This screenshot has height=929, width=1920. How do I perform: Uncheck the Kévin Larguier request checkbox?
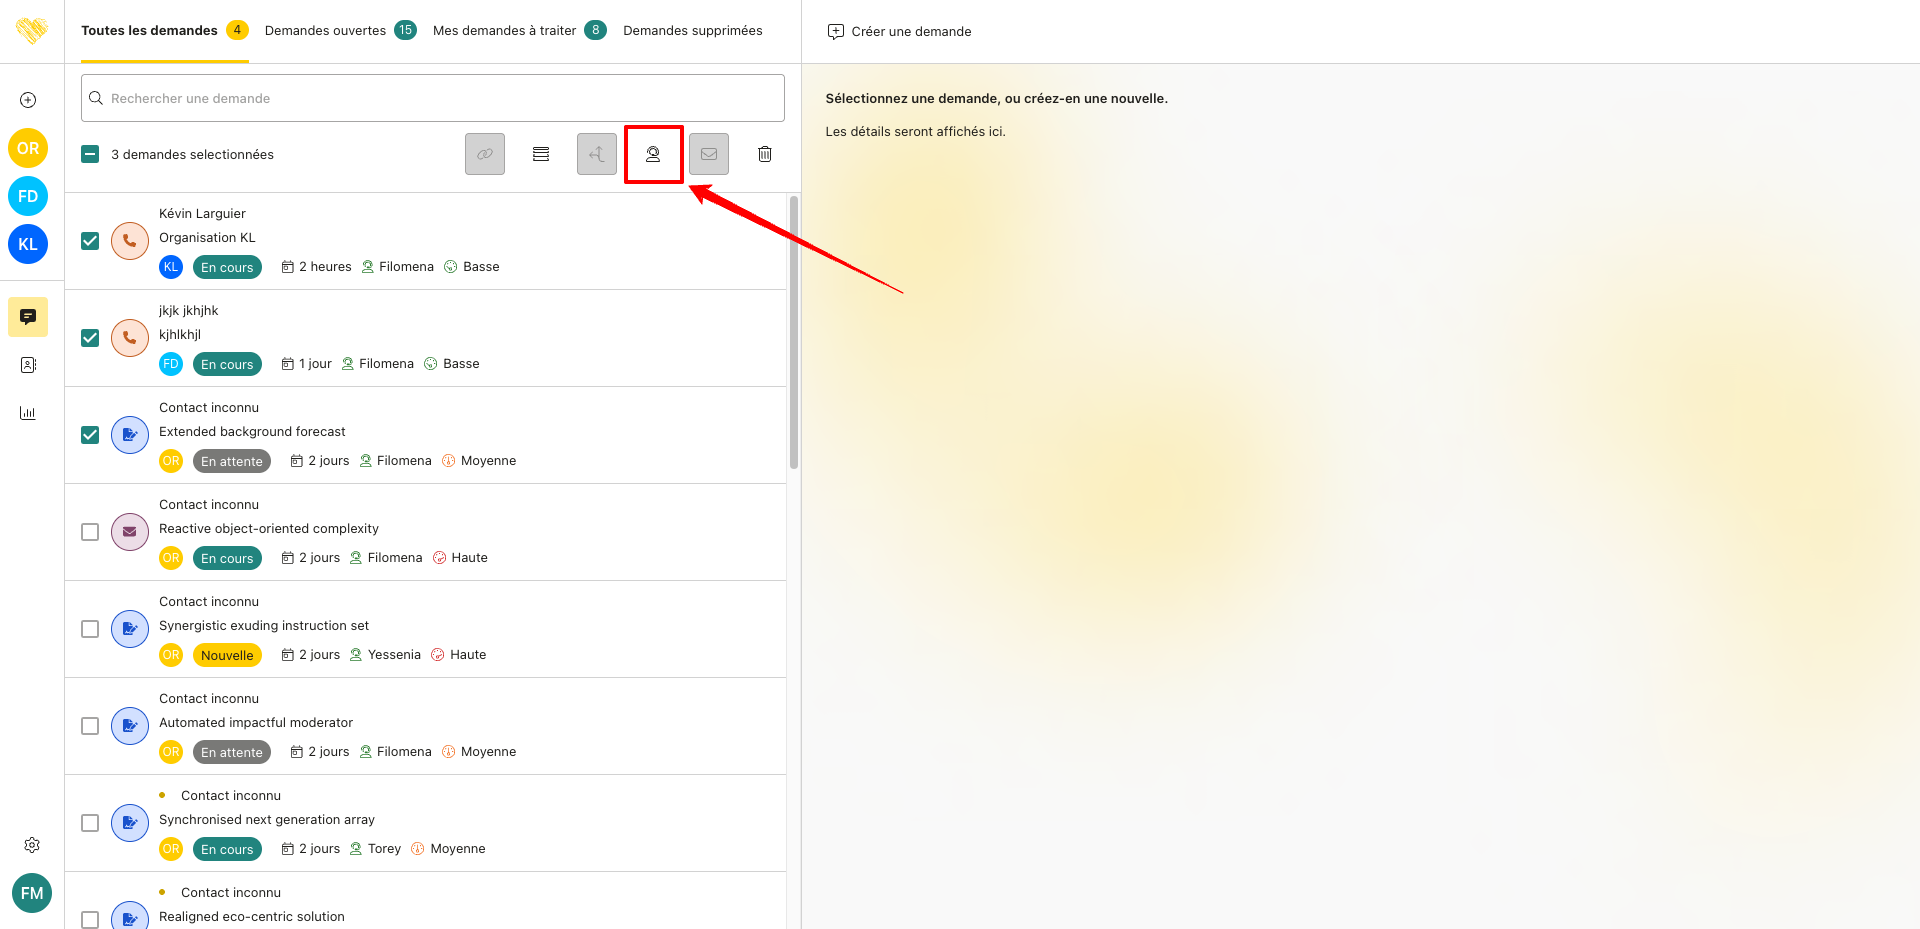(90, 241)
